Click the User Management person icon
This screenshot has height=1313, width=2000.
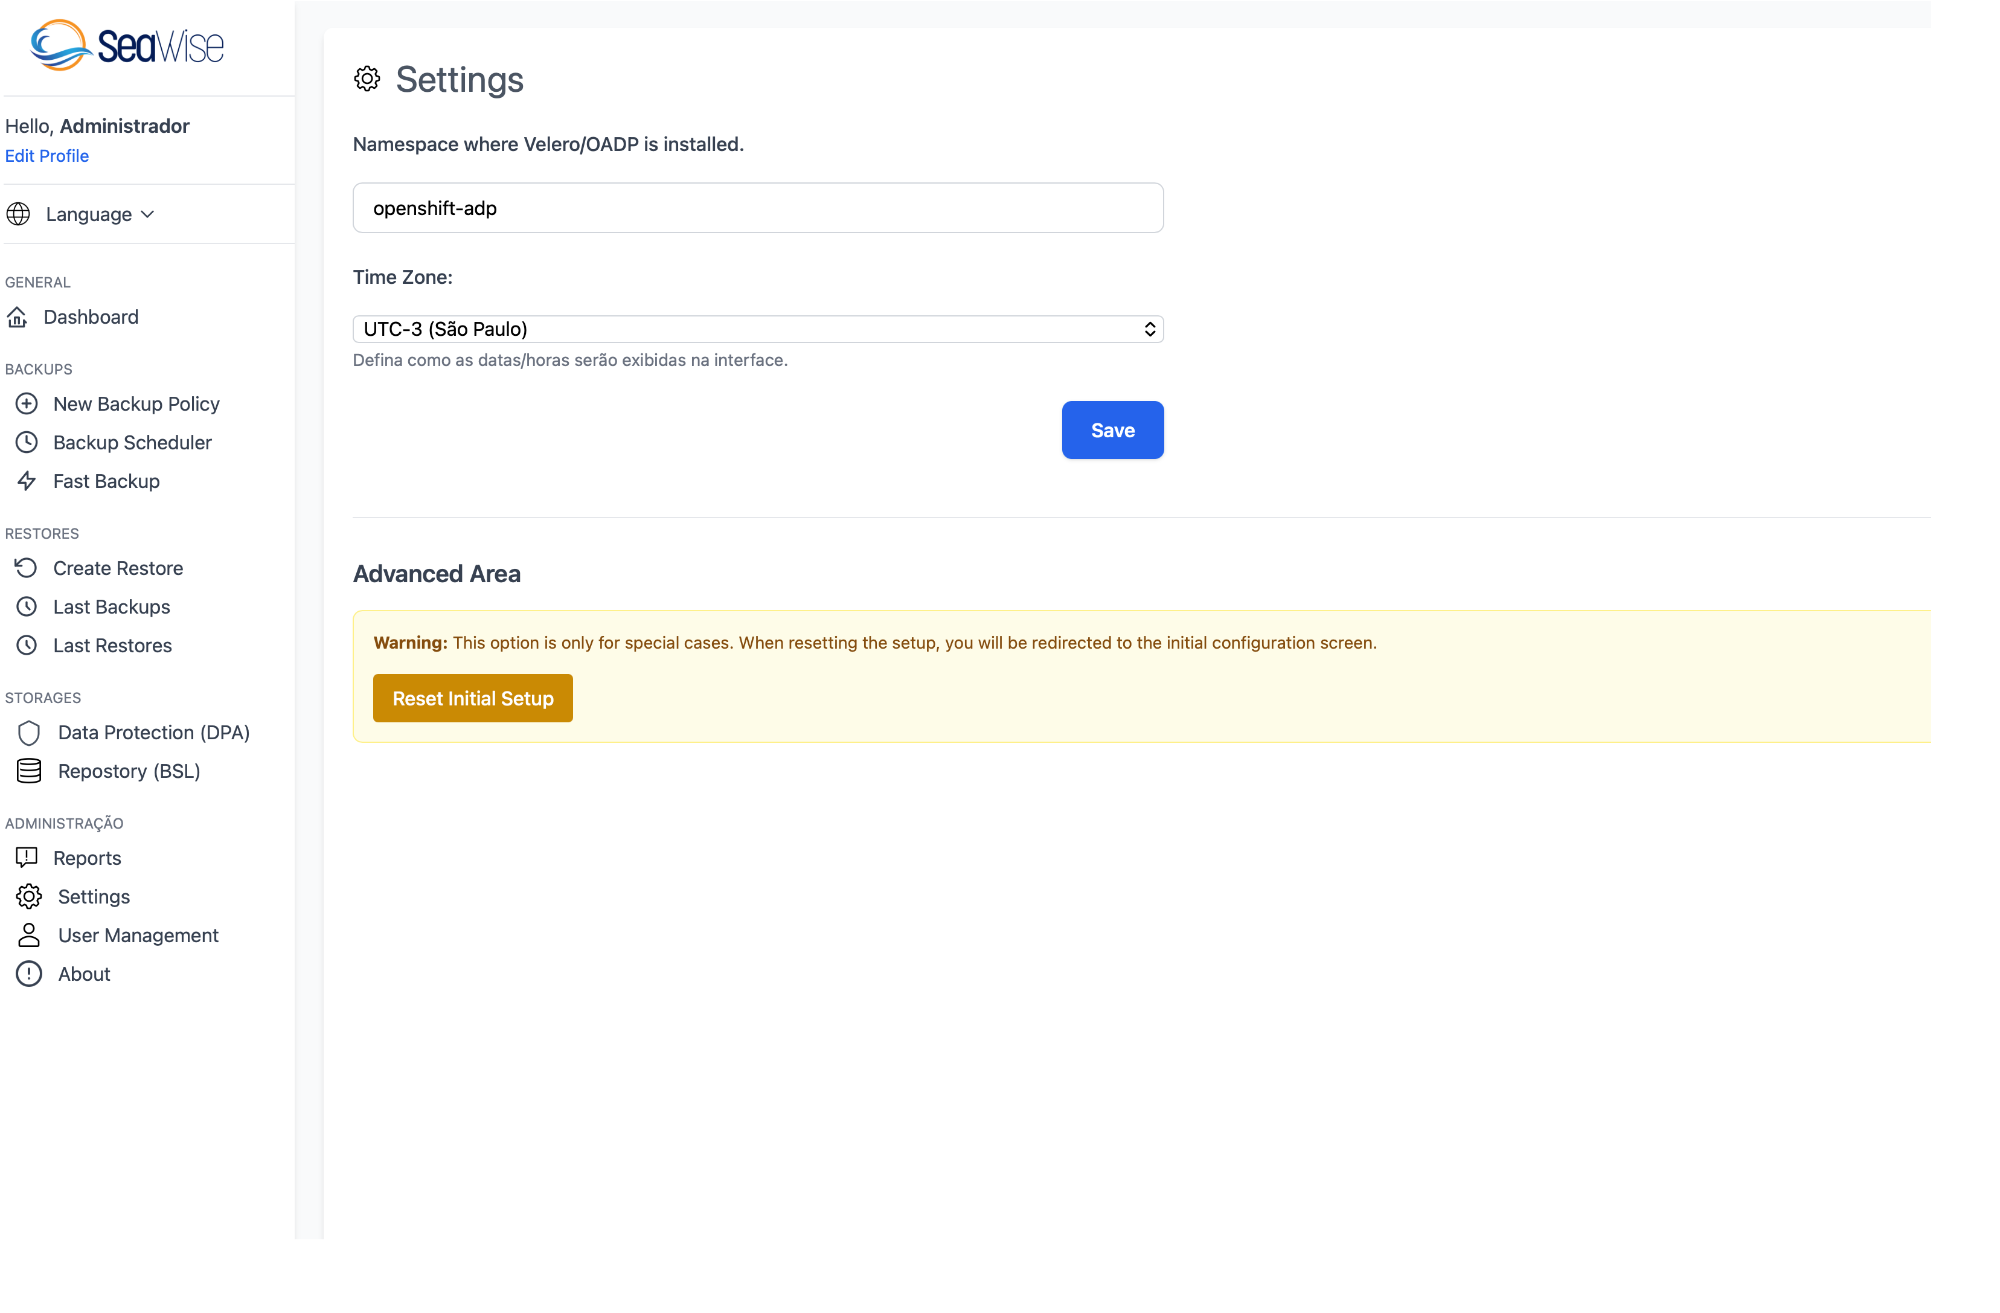[x=29, y=935]
